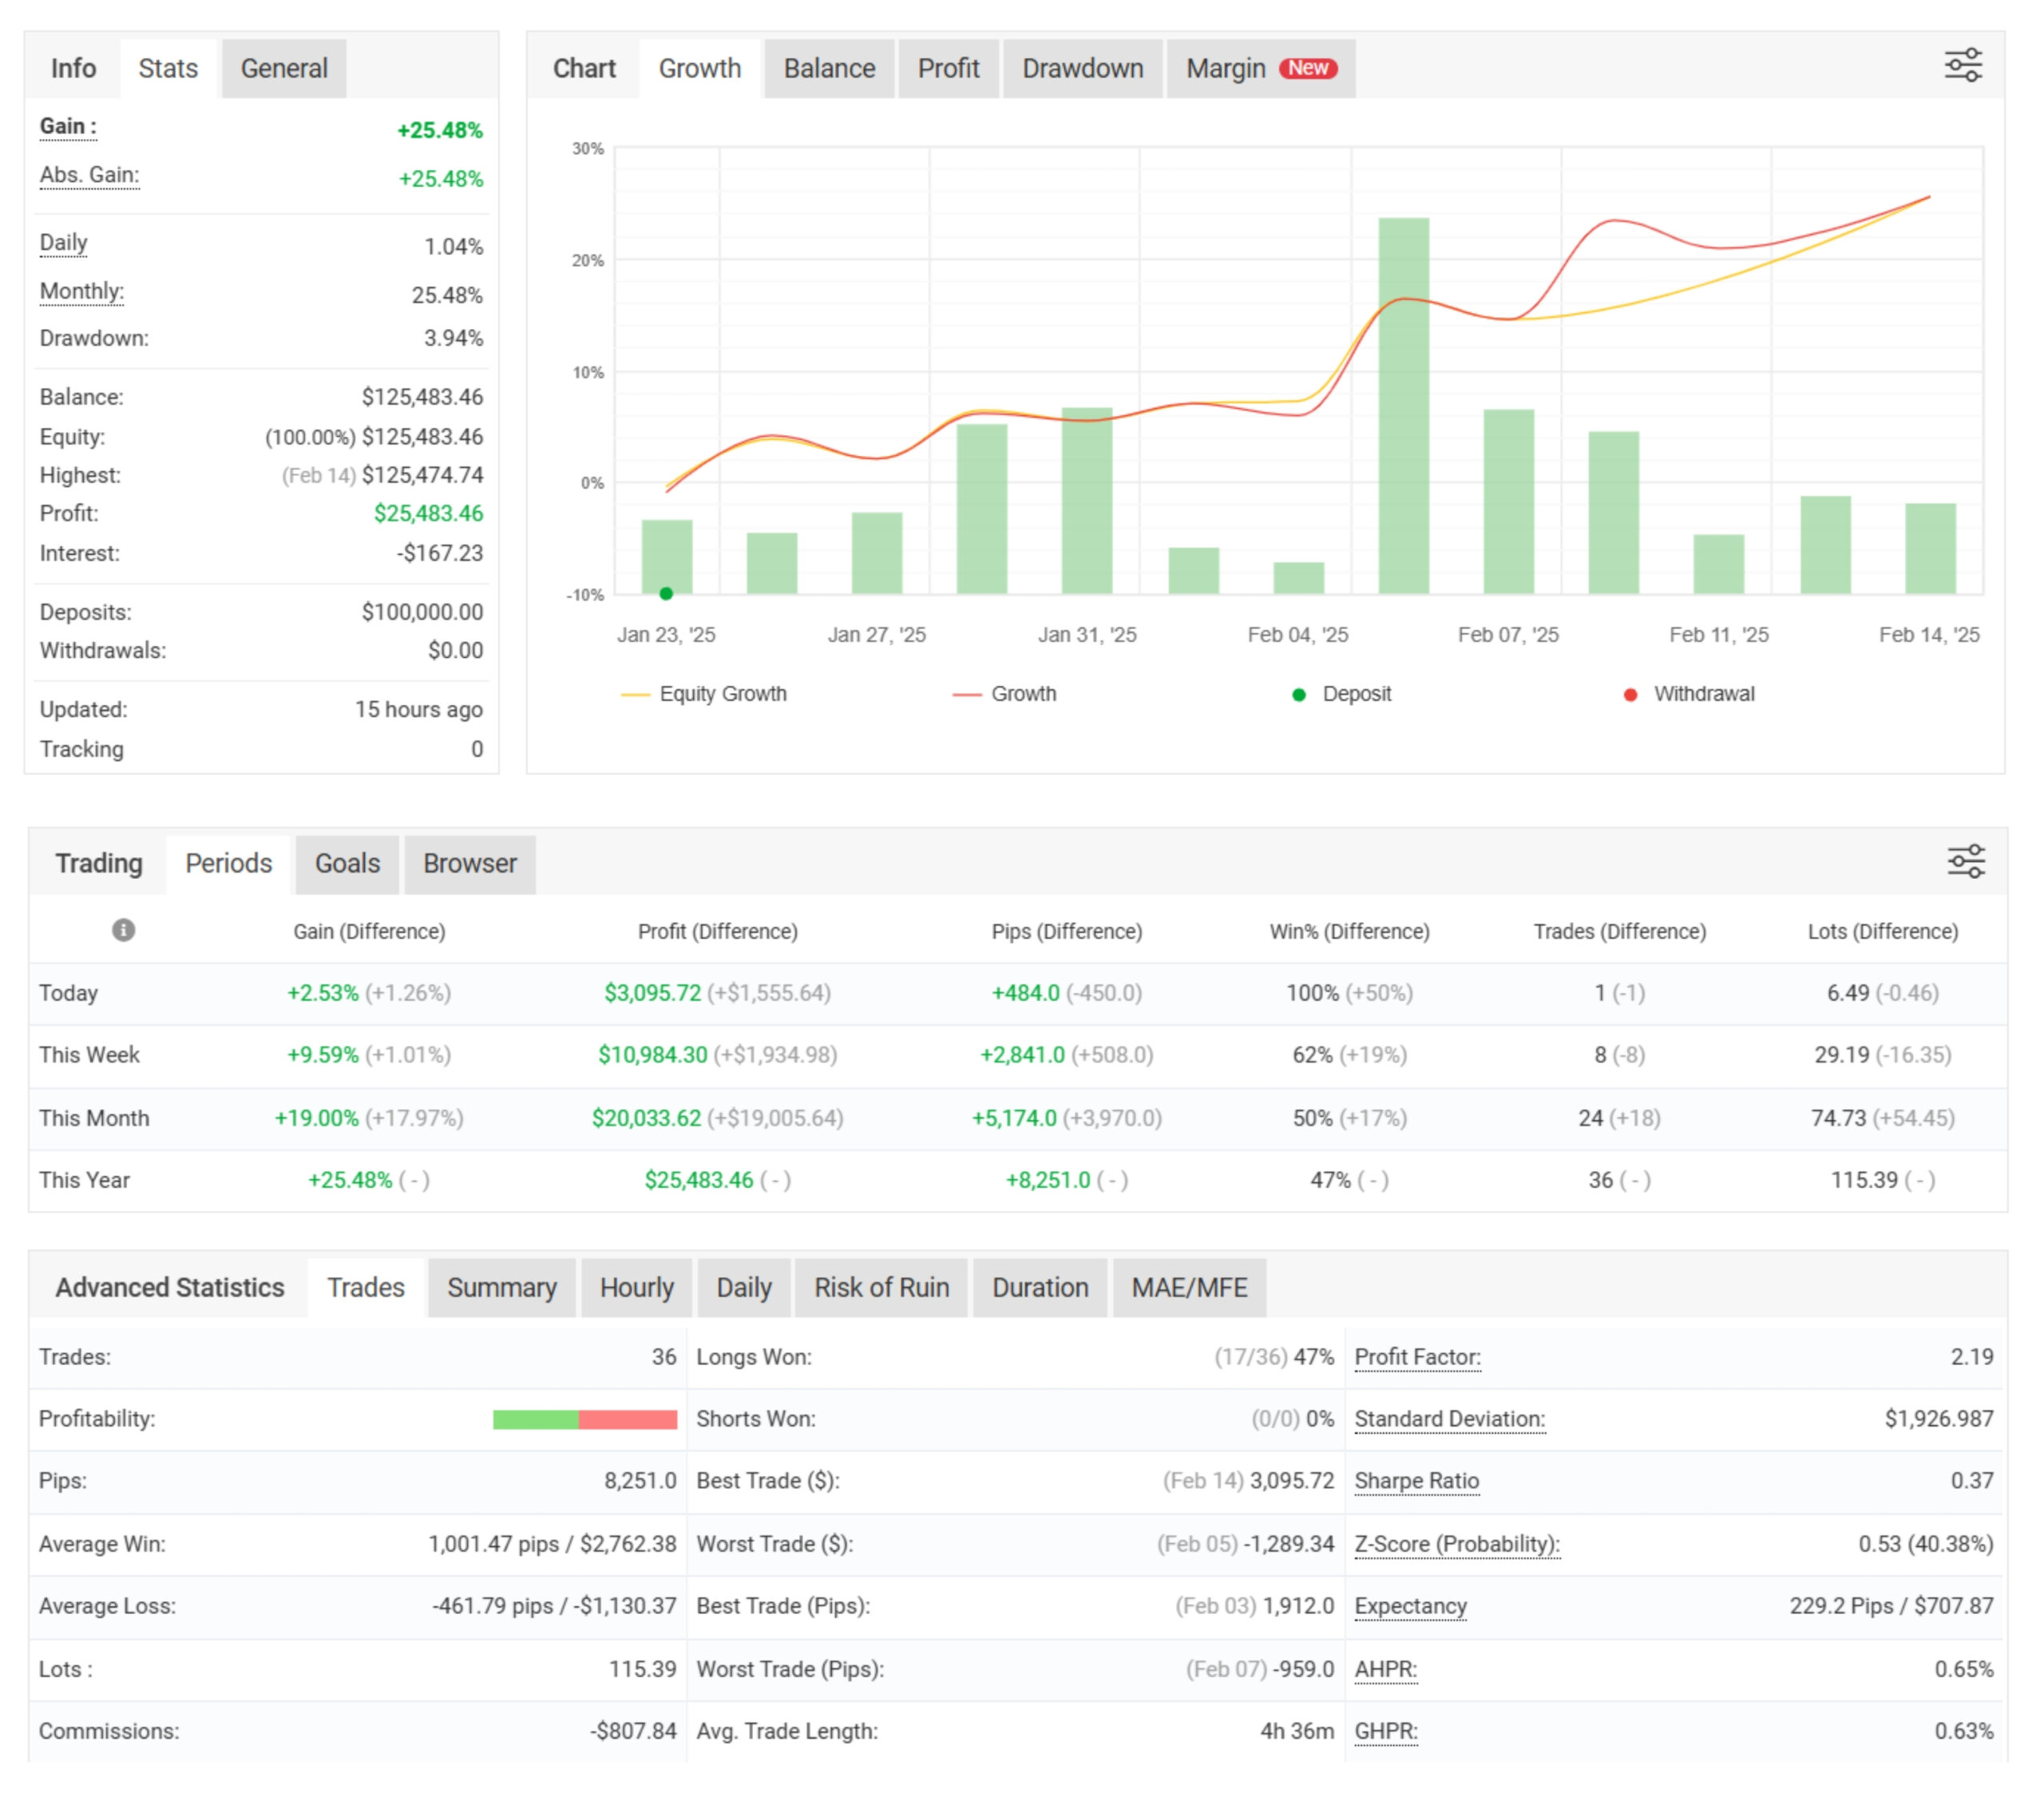
Task: Open the Drawdown chart tab
Action: click(x=1082, y=68)
